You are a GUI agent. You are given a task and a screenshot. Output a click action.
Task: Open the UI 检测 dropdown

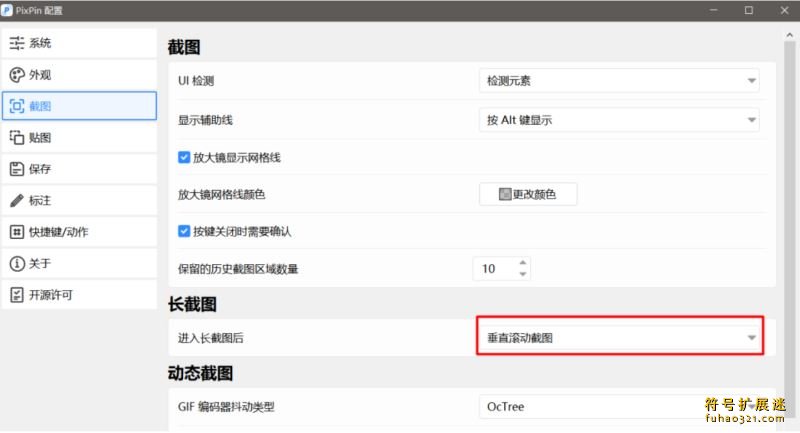click(x=619, y=81)
